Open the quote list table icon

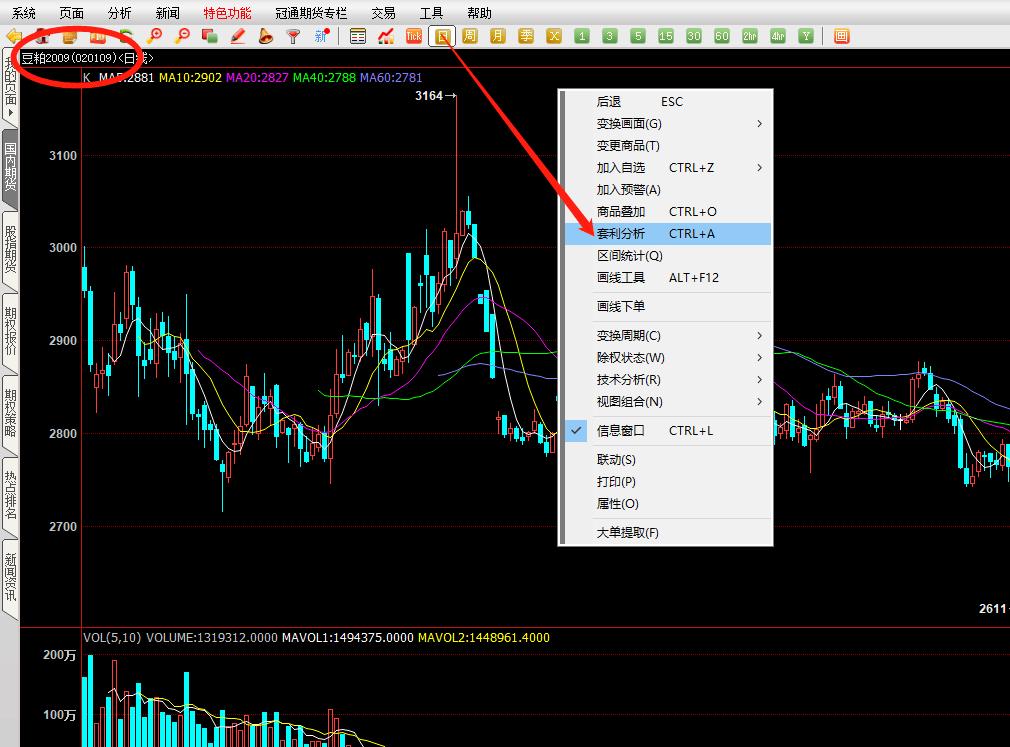[x=358, y=36]
